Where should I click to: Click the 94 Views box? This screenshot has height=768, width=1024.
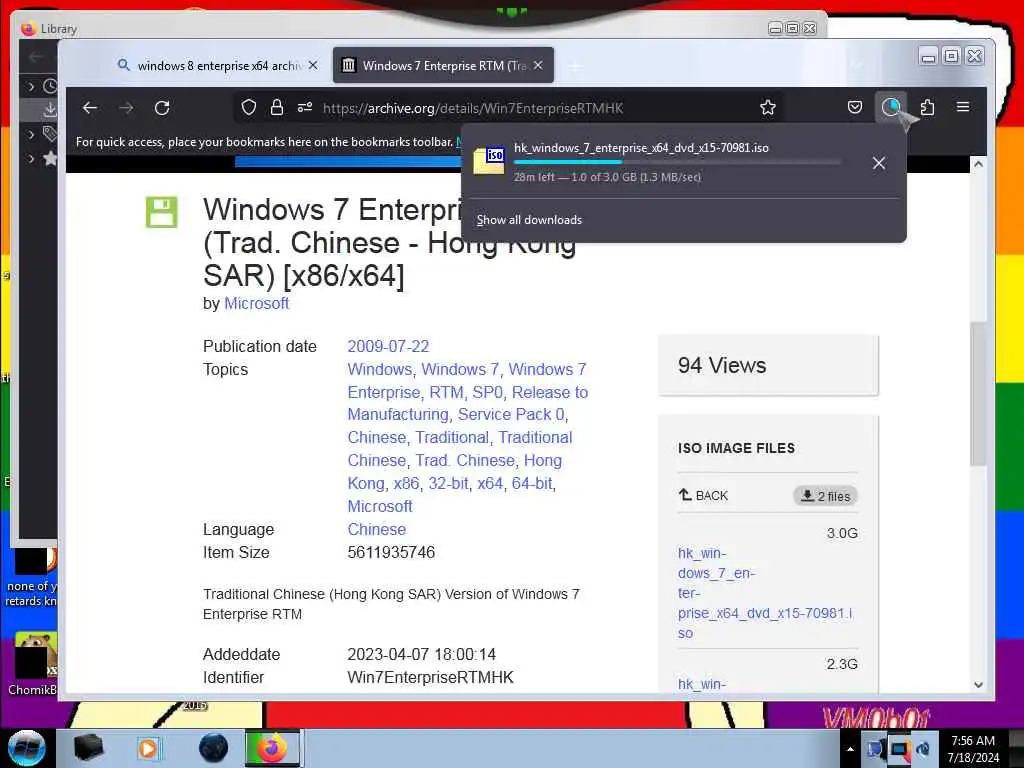click(x=768, y=365)
